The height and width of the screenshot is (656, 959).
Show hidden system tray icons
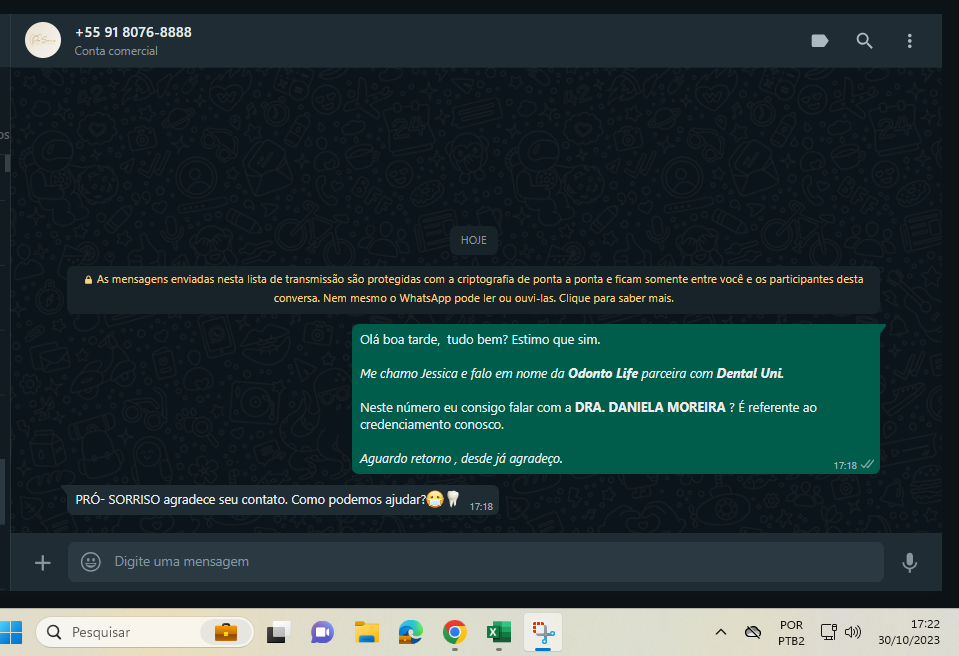pos(721,632)
